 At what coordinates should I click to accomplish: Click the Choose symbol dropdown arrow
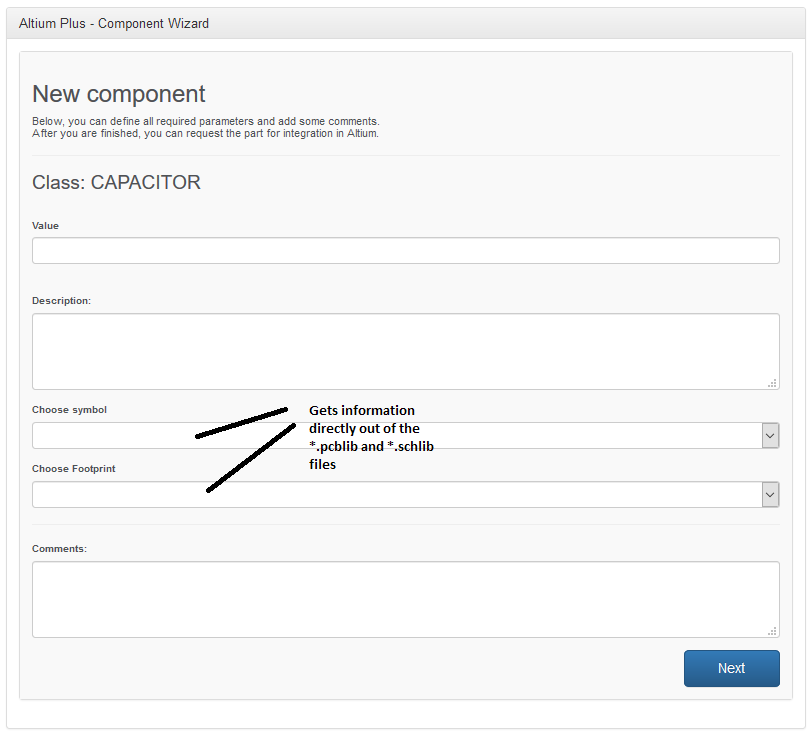click(770, 436)
